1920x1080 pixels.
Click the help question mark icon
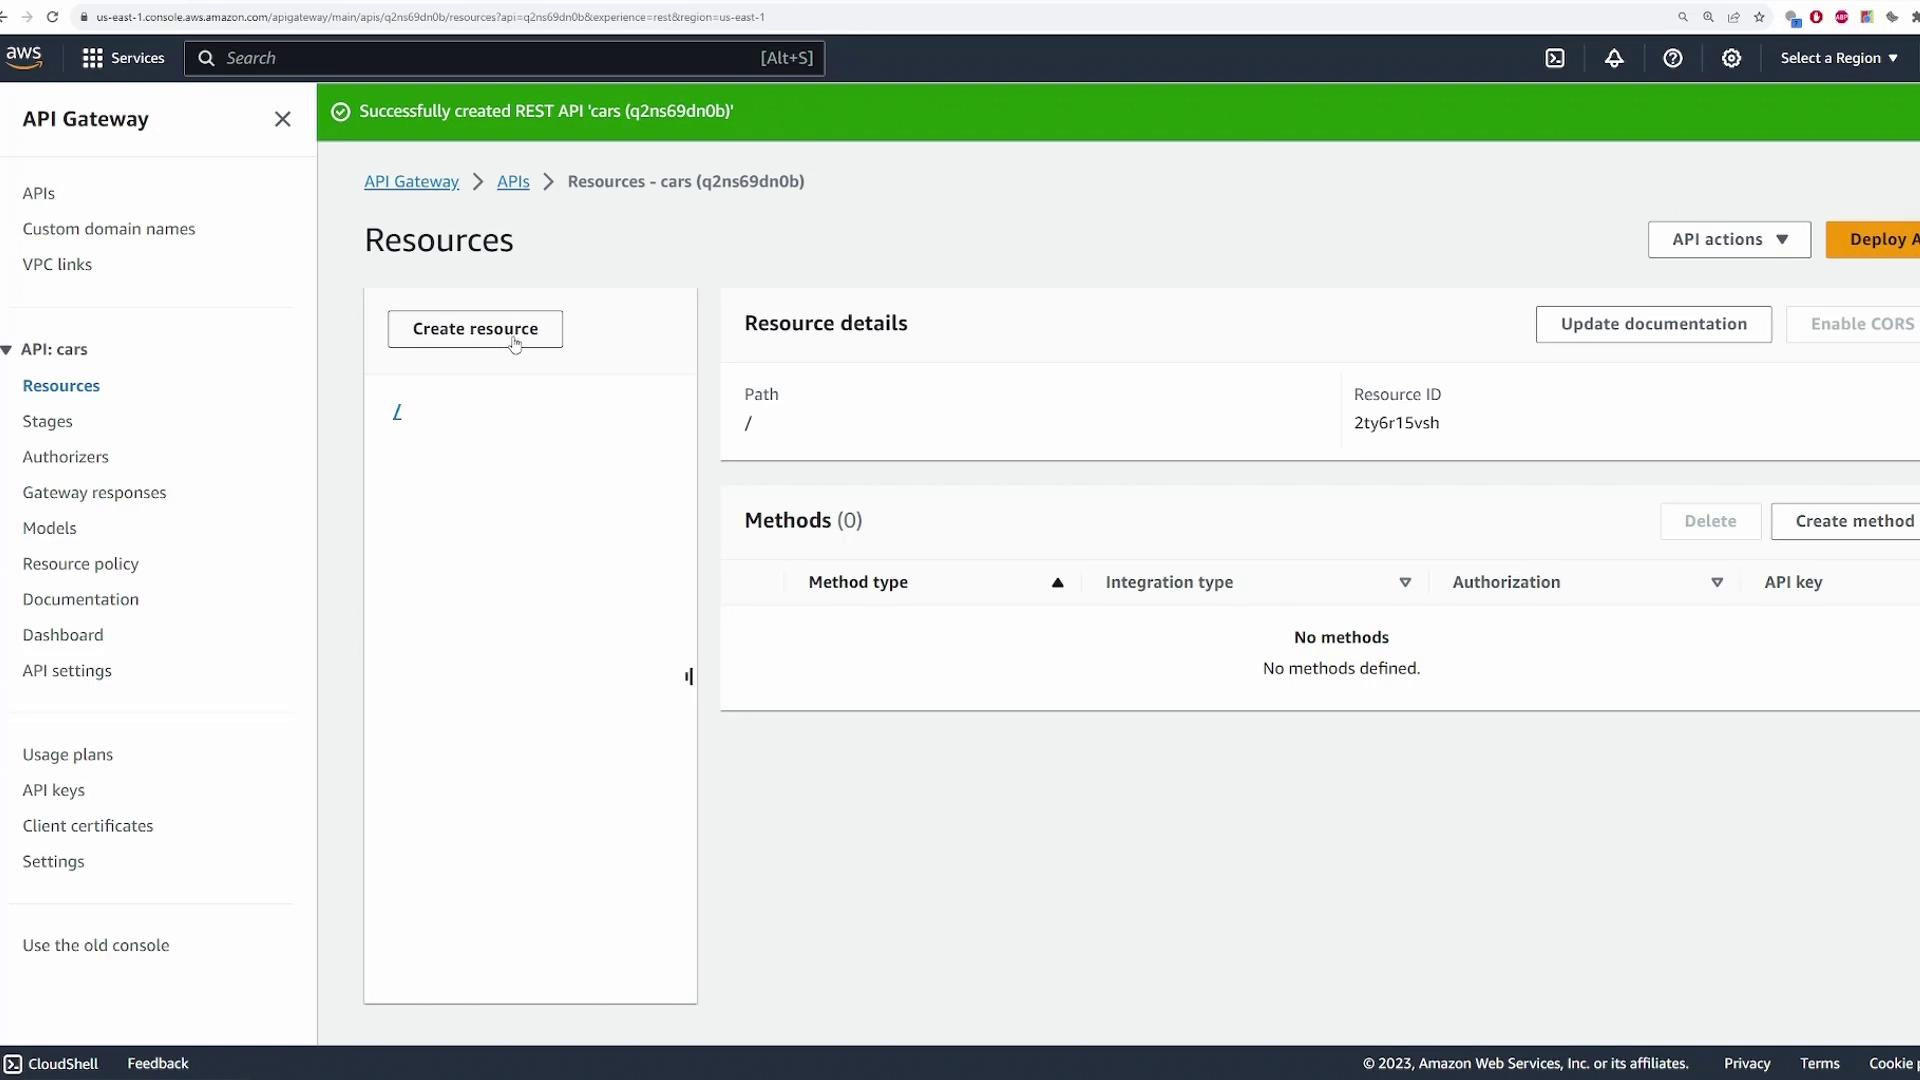pyautogui.click(x=1673, y=58)
